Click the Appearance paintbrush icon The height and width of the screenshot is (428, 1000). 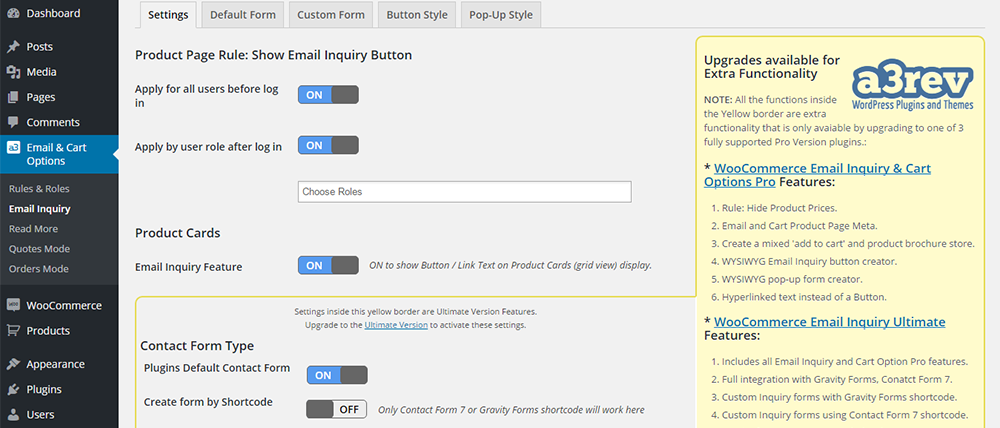click(x=13, y=364)
